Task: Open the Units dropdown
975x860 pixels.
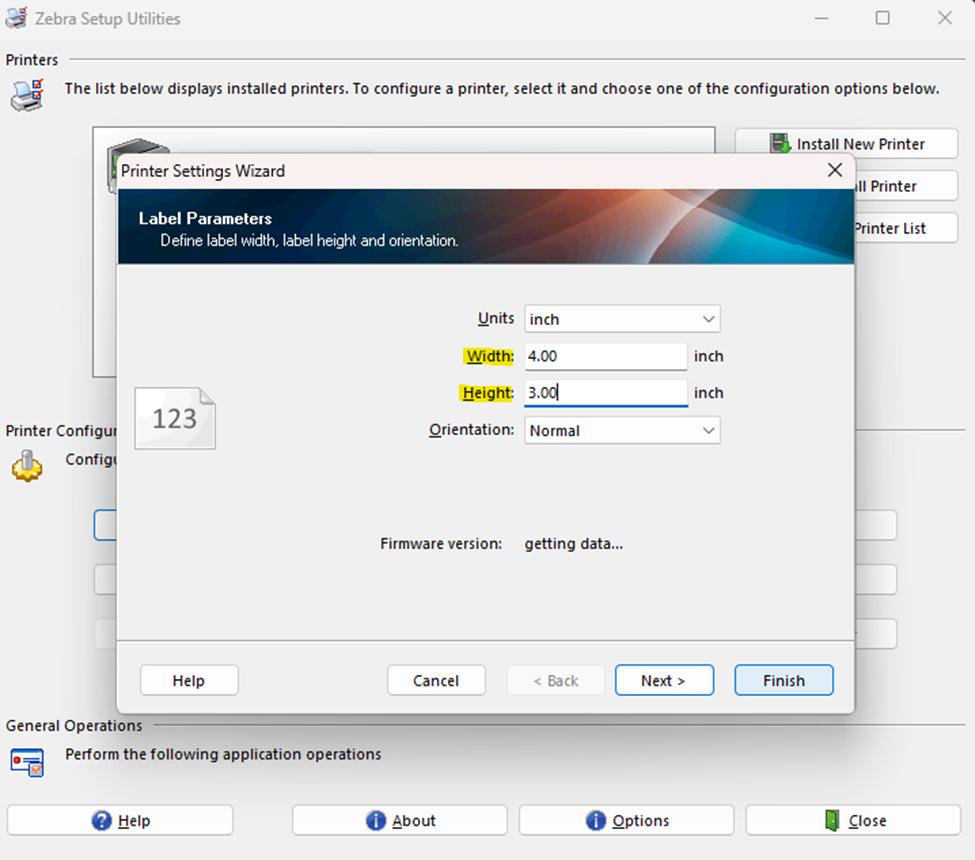Action: tap(622, 319)
